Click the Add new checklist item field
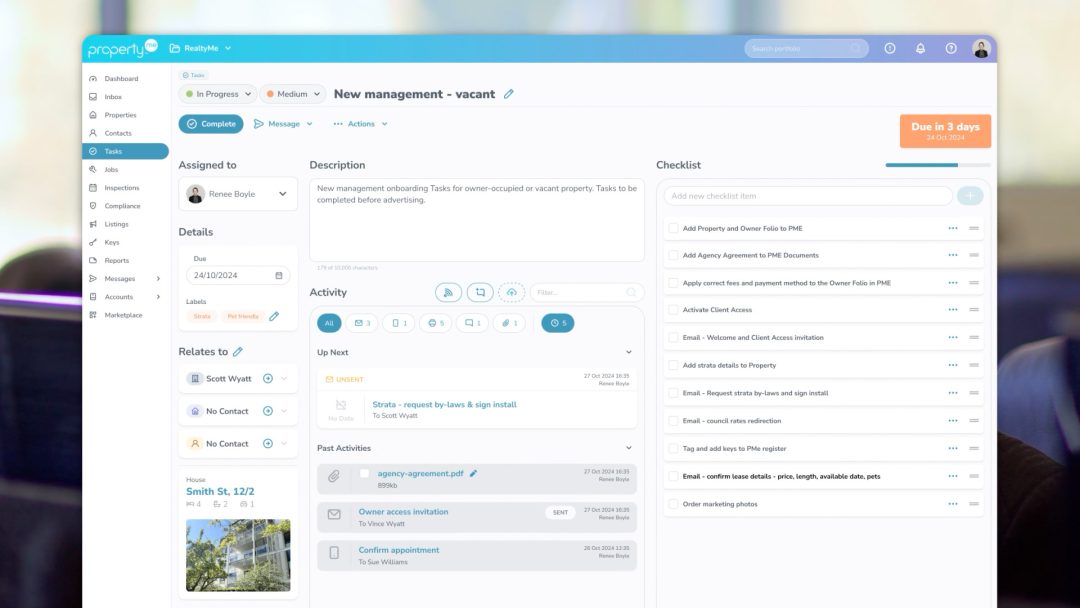This screenshot has height=608, width=1080. pos(808,196)
